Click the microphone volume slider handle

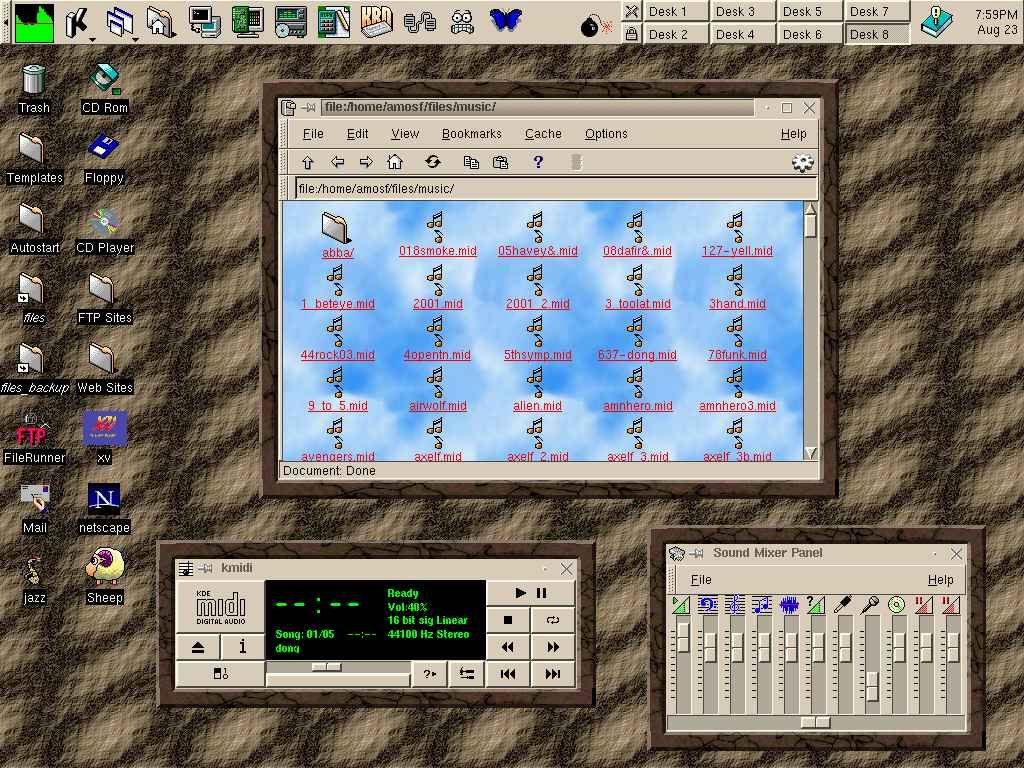click(872, 687)
